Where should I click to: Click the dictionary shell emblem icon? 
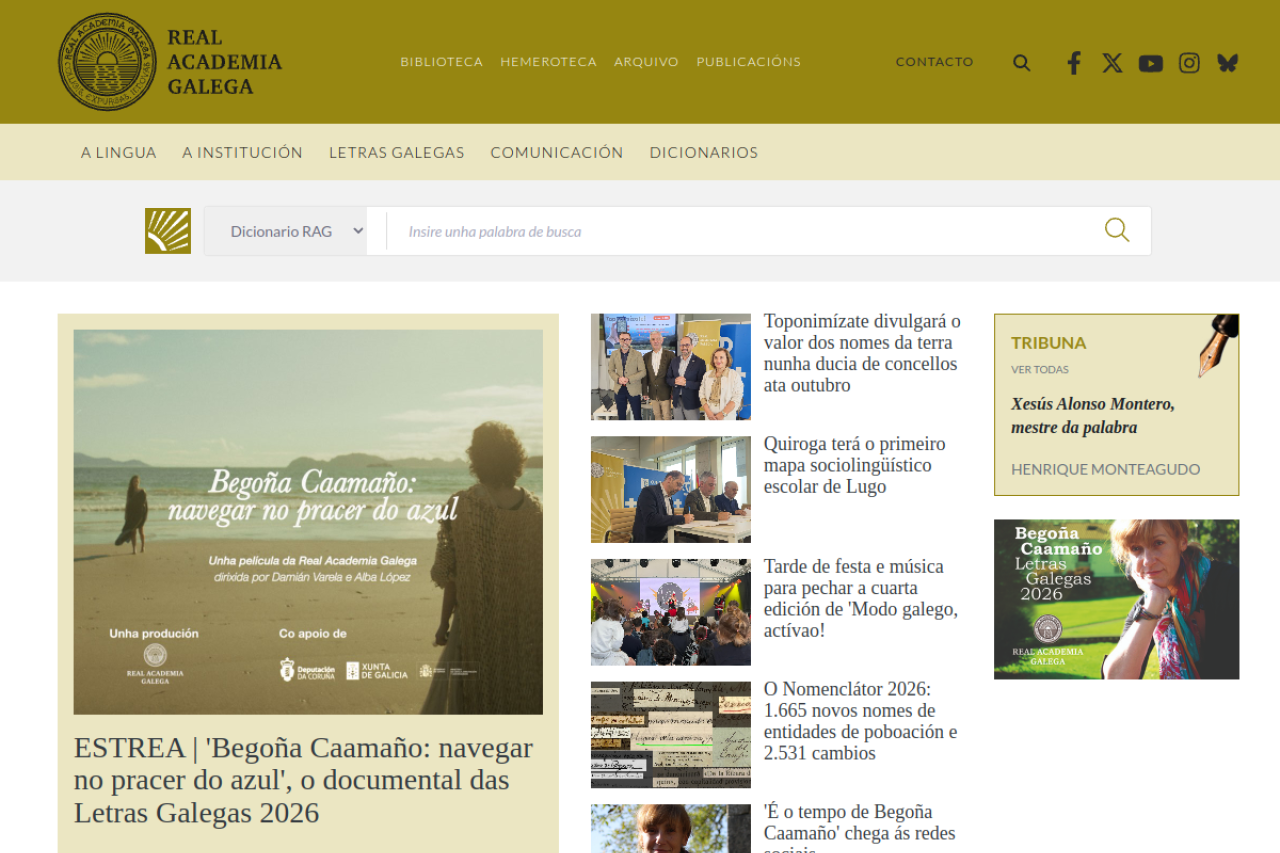coord(168,231)
